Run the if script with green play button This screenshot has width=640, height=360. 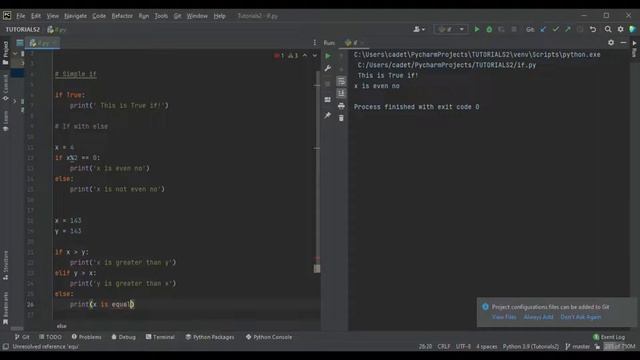point(476,29)
